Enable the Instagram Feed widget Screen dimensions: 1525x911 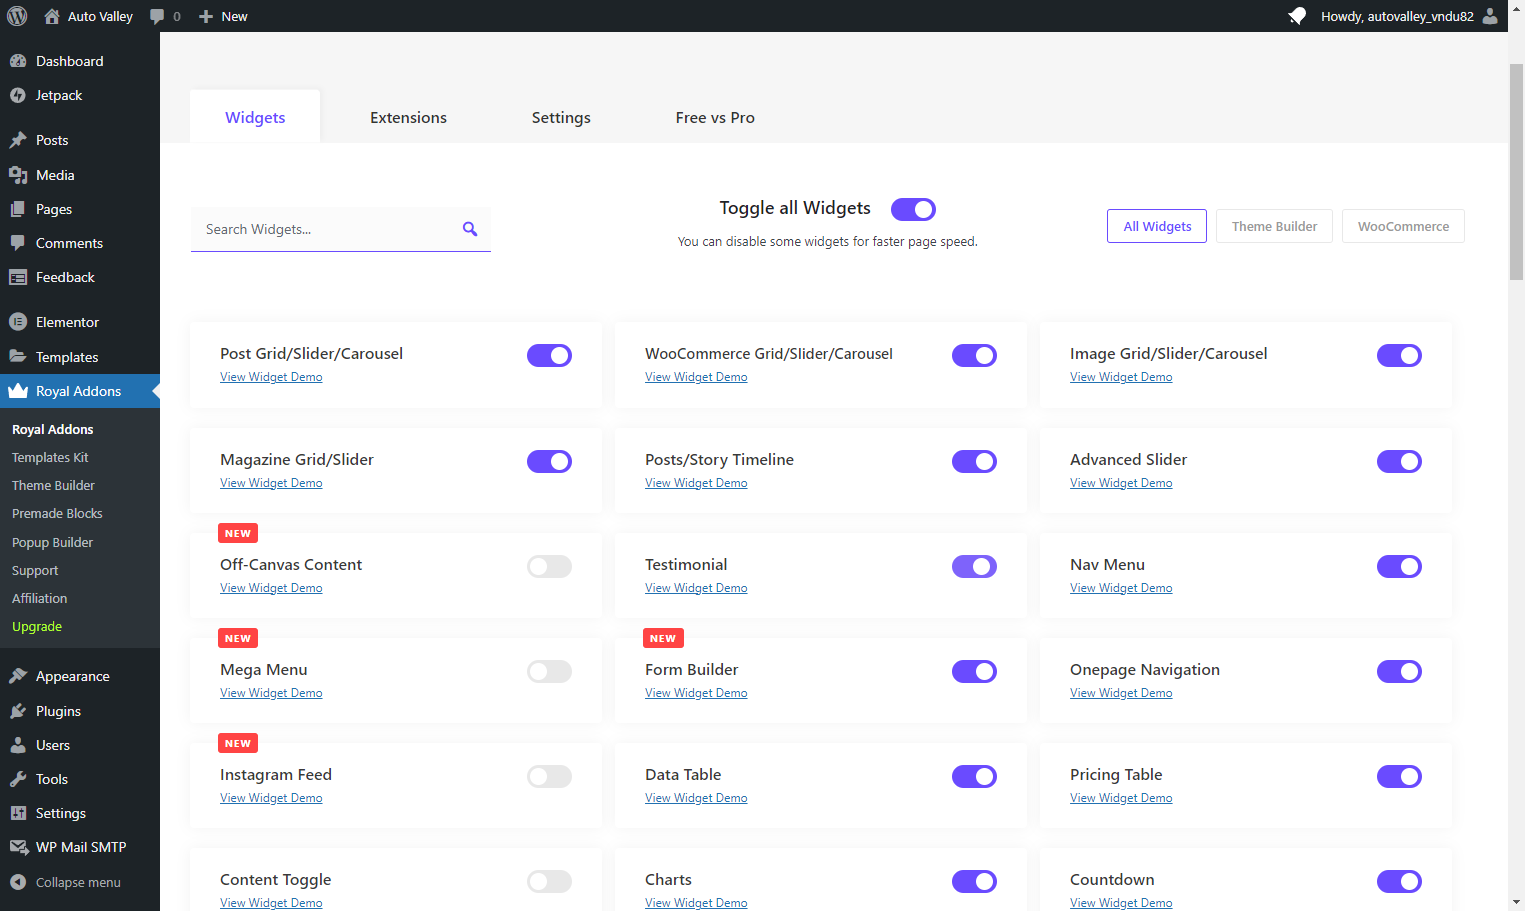[x=549, y=776]
